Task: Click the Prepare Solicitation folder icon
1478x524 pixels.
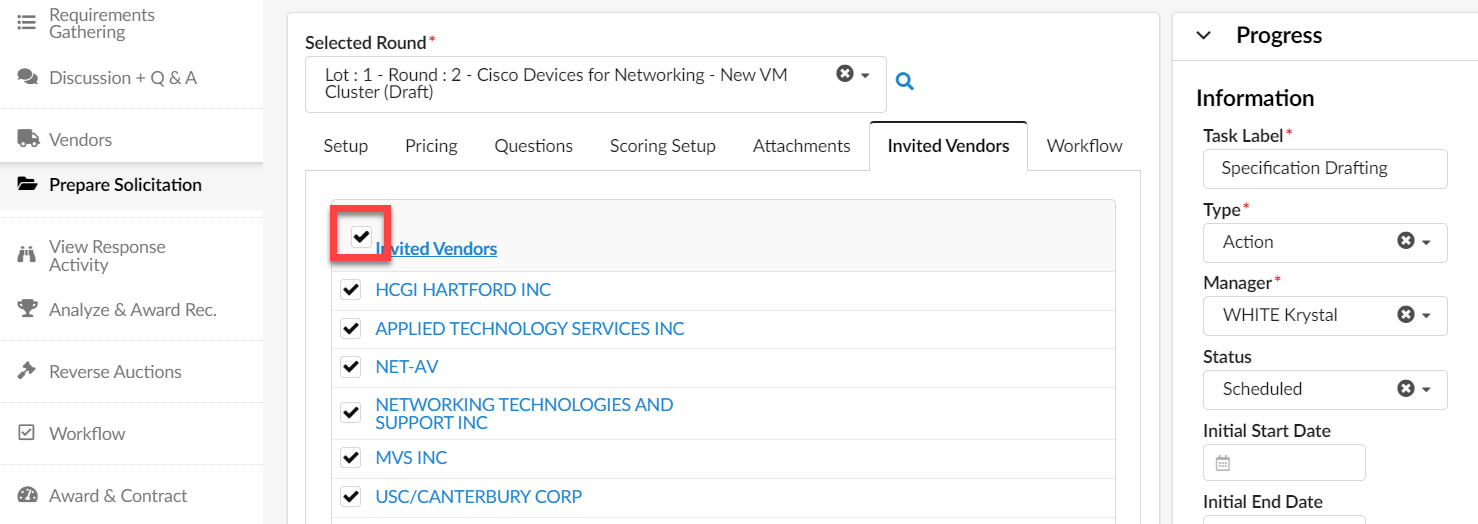Action: [28, 184]
